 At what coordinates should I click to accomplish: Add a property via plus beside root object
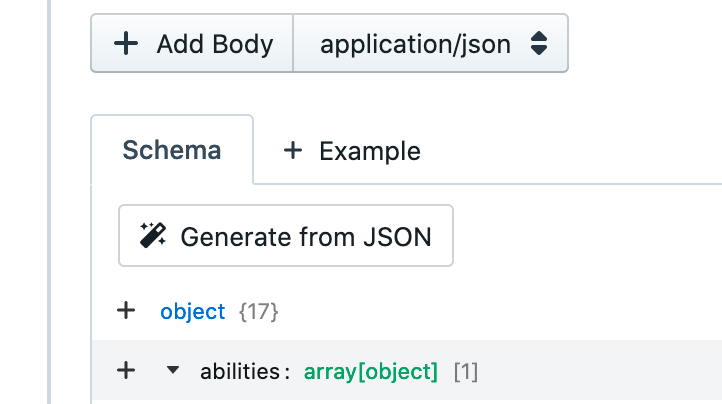[x=126, y=311]
